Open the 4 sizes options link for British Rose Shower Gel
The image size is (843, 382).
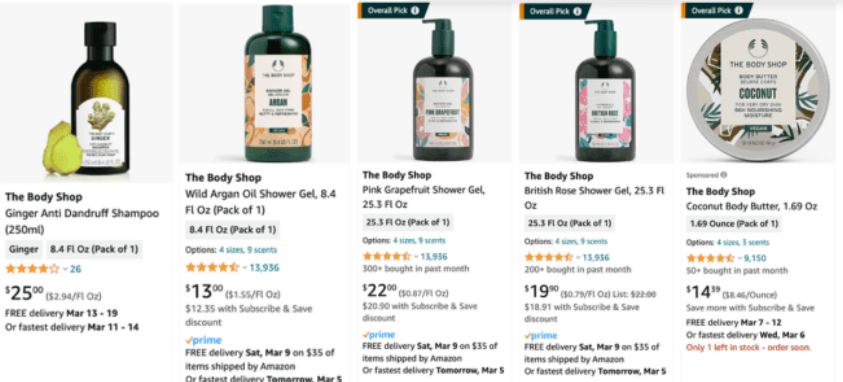coord(567,241)
